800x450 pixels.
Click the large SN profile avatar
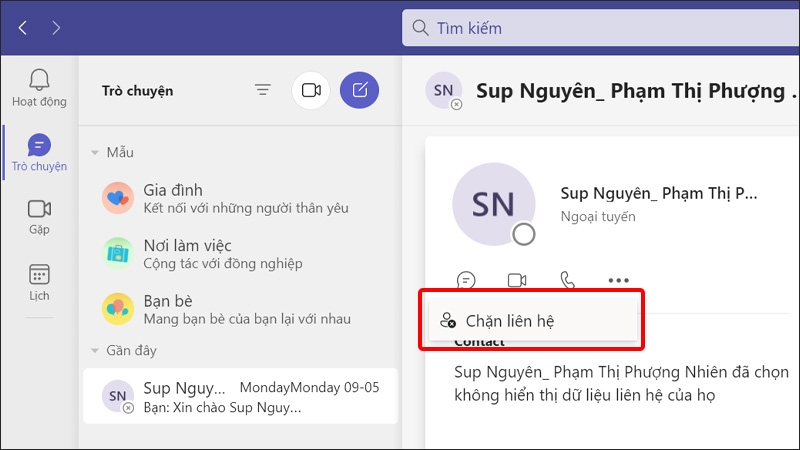pyautogui.click(x=493, y=204)
